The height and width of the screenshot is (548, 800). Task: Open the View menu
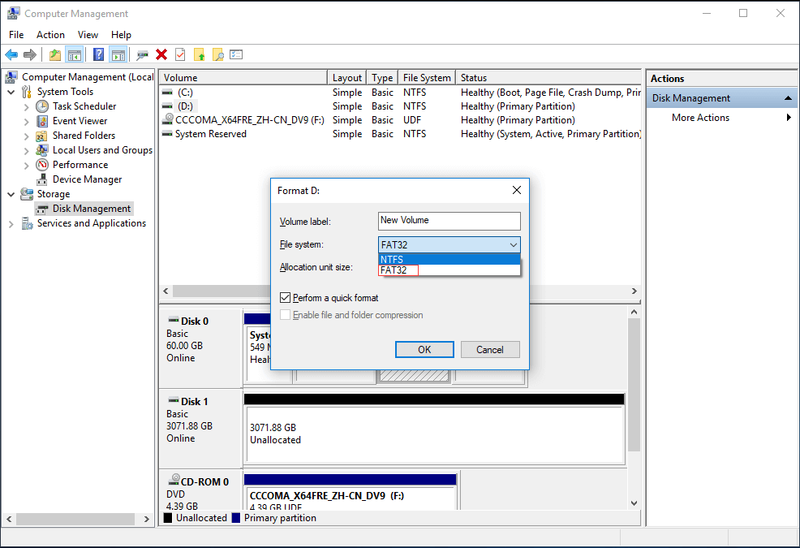tap(88, 35)
